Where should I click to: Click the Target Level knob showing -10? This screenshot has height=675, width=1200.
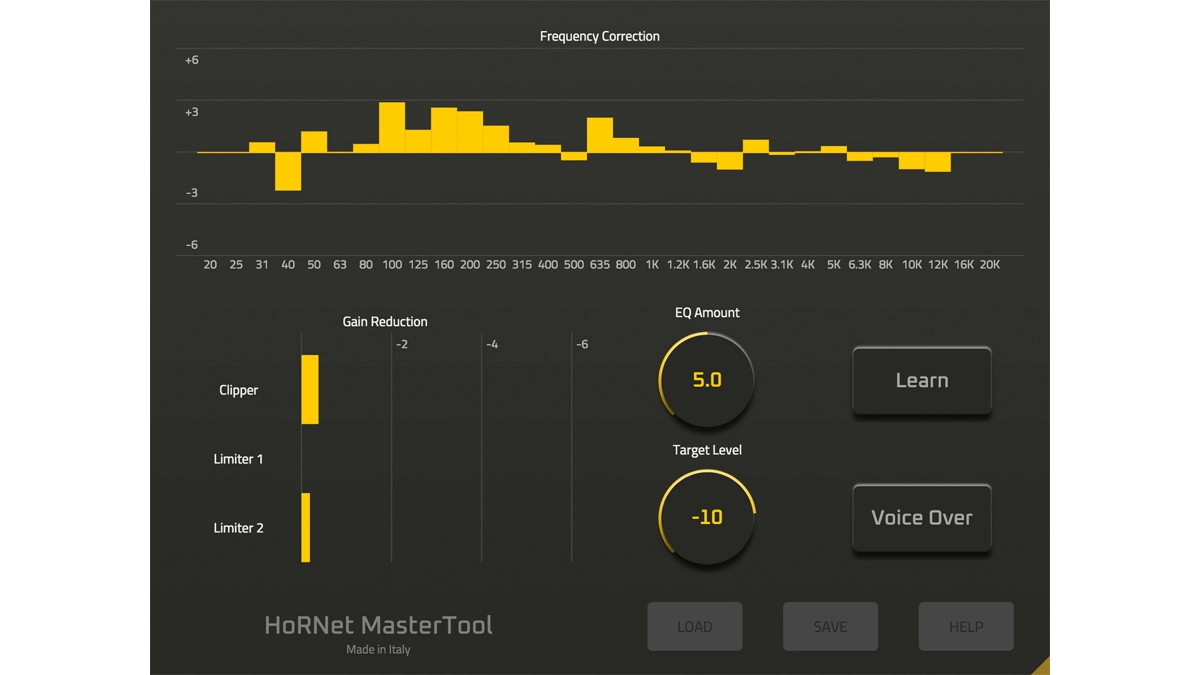coord(707,518)
